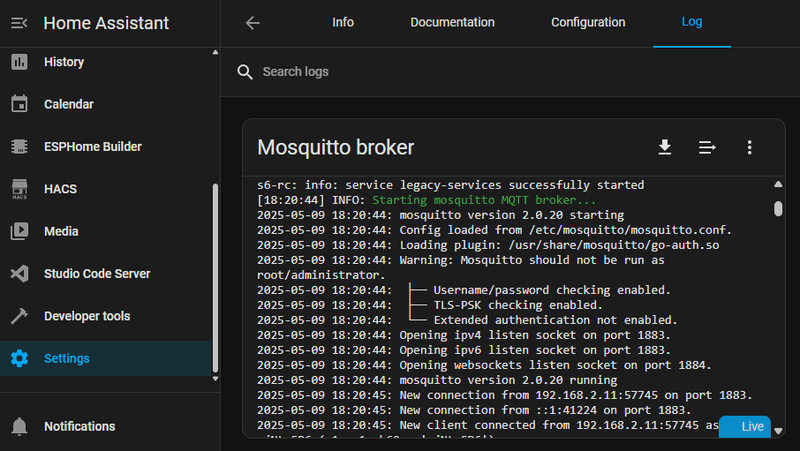The image size is (800, 451).
Task: Collapse the sidebar with the menu icon
Action: point(19,23)
